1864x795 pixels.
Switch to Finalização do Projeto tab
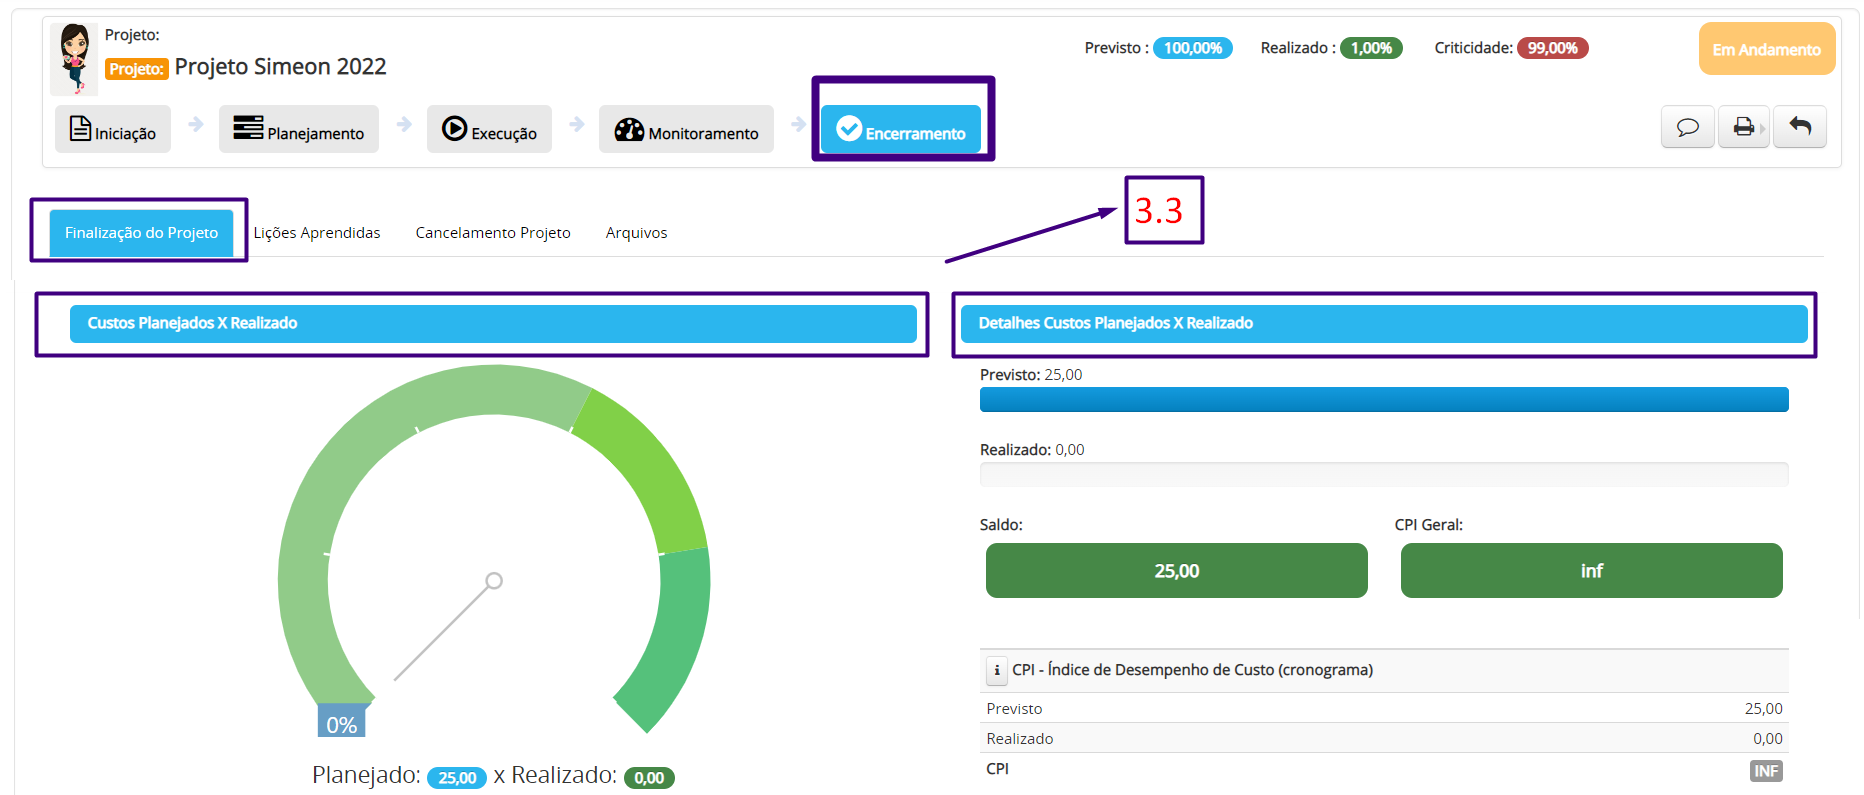pyautogui.click(x=141, y=233)
